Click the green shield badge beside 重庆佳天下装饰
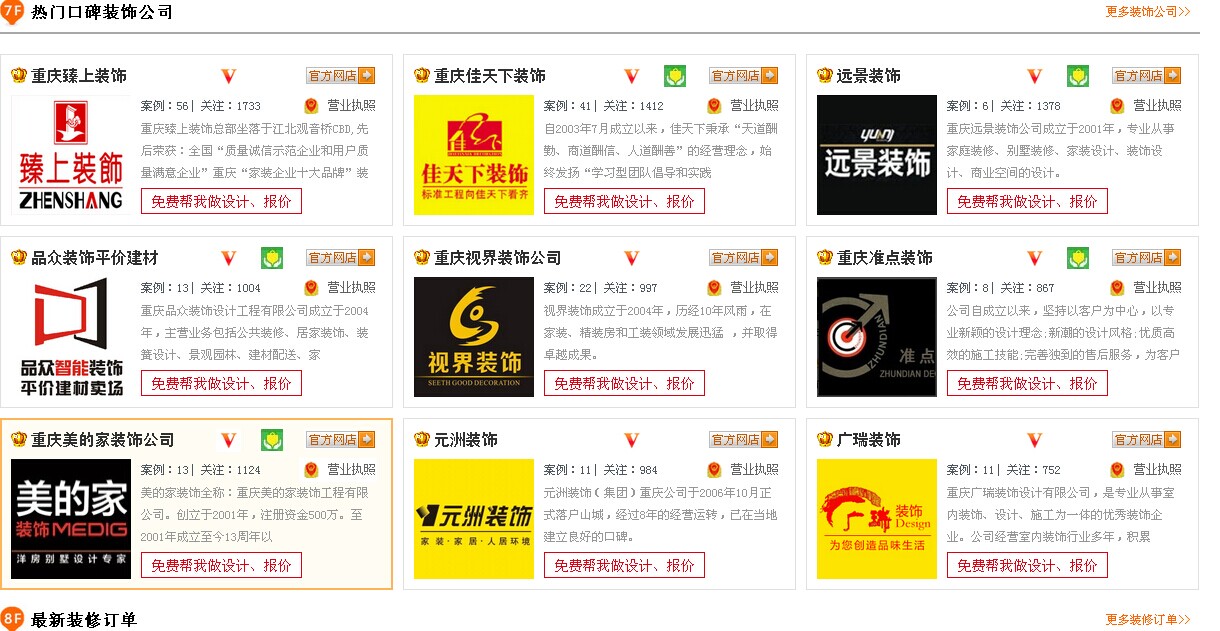Screen dimensions: 1220x631 click(675, 76)
